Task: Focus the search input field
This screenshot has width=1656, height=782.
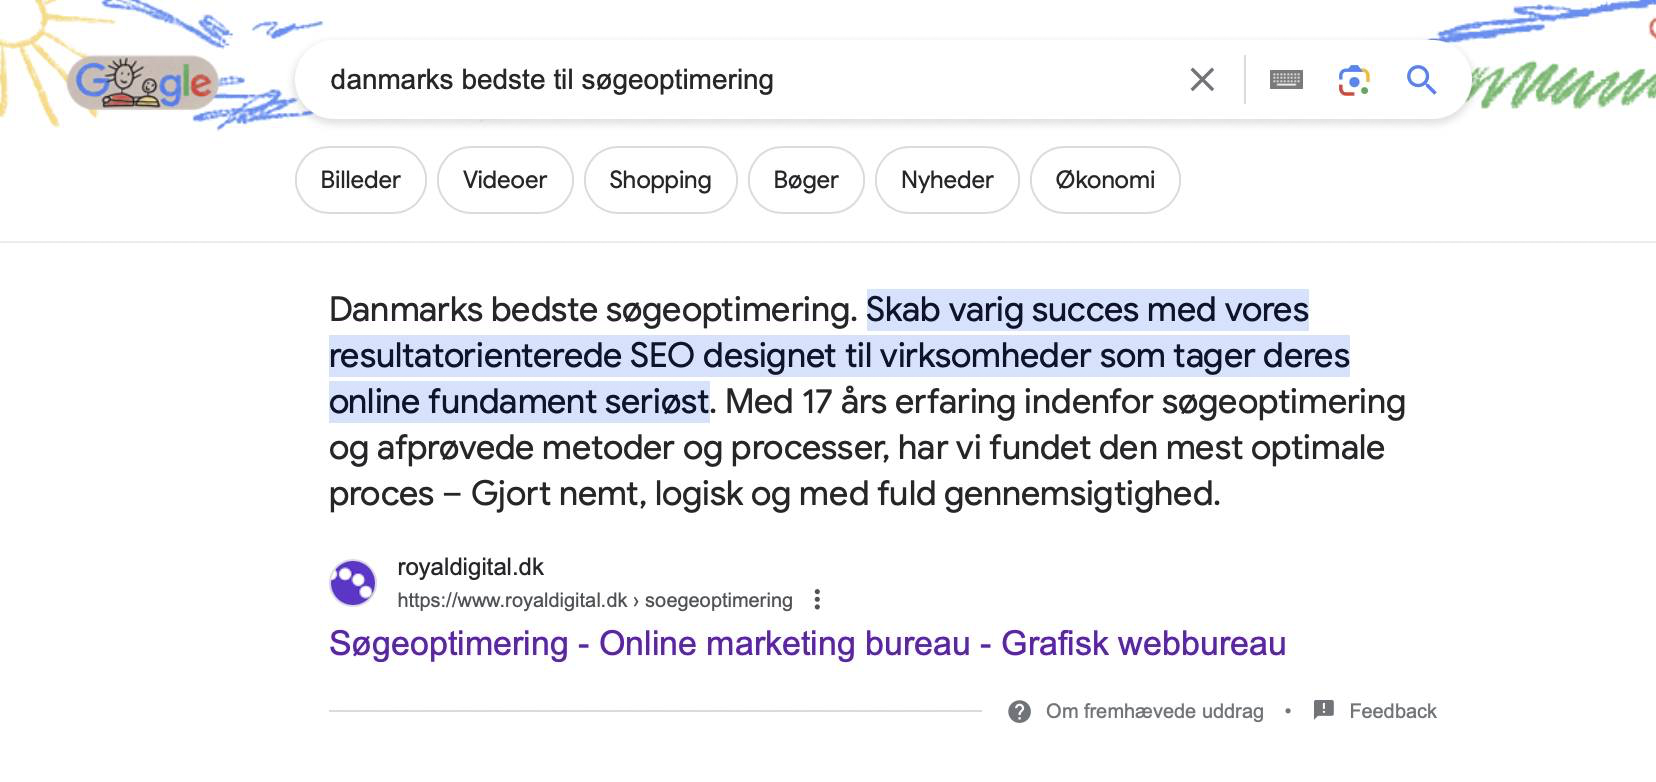Action: [740, 80]
